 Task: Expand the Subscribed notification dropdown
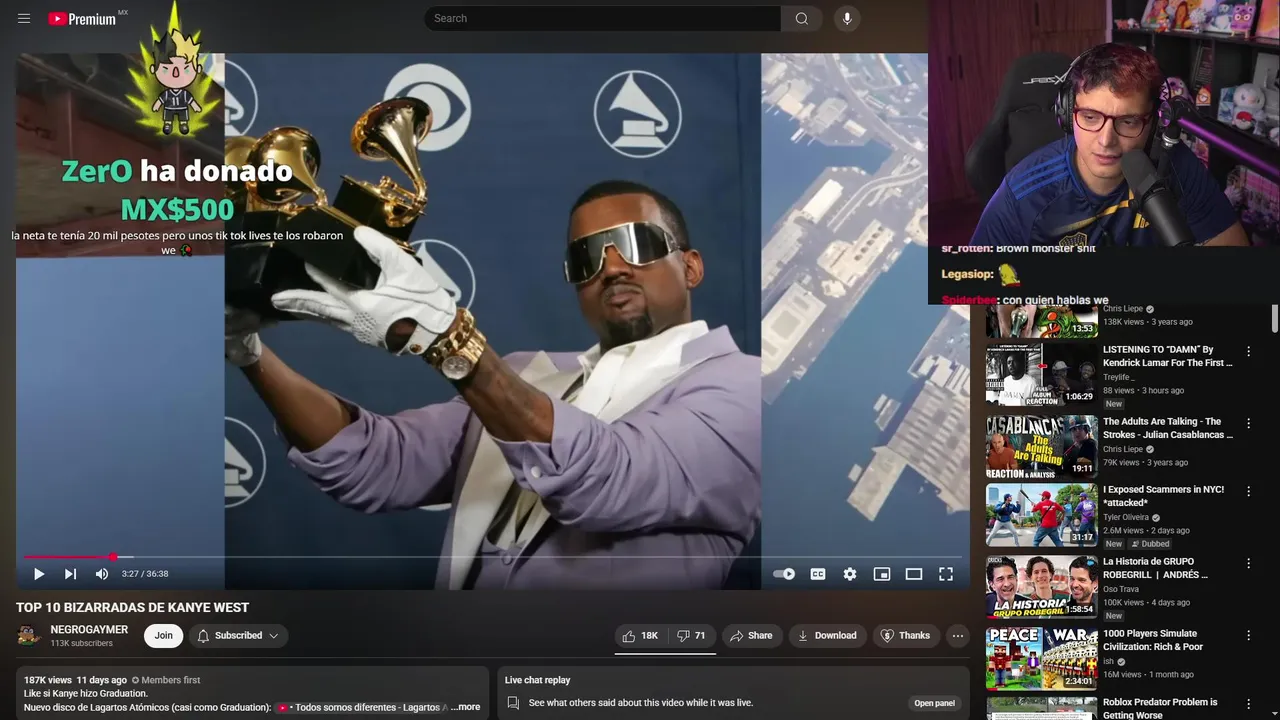(238, 635)
